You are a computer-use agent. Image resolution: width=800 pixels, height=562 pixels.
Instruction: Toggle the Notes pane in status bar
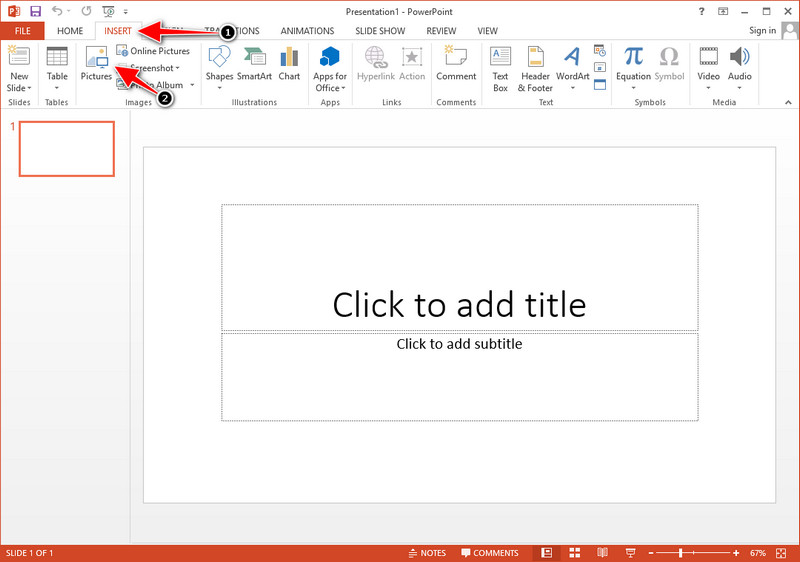tap(427, 553)
